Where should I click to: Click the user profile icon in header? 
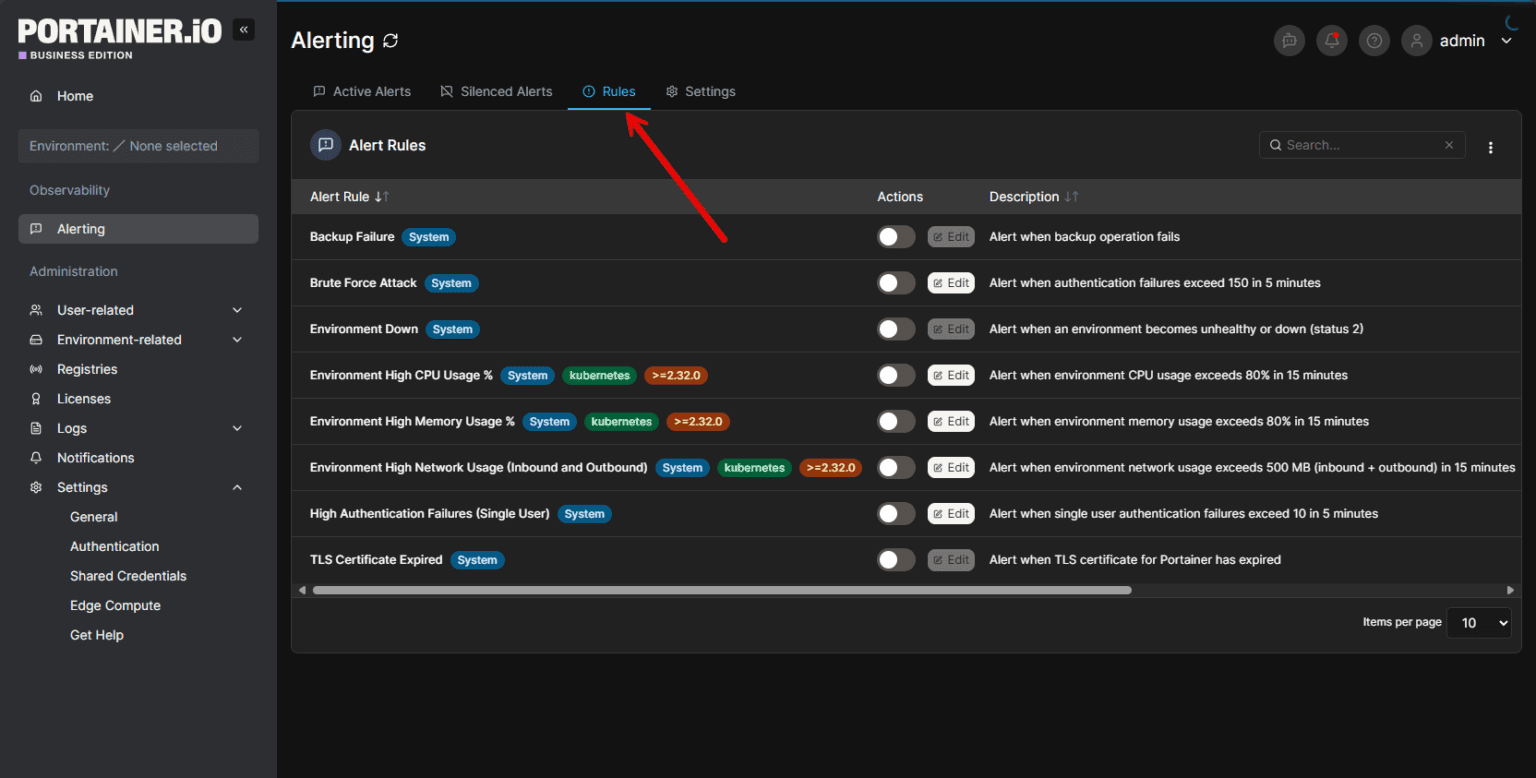(x=1416, y=40)
